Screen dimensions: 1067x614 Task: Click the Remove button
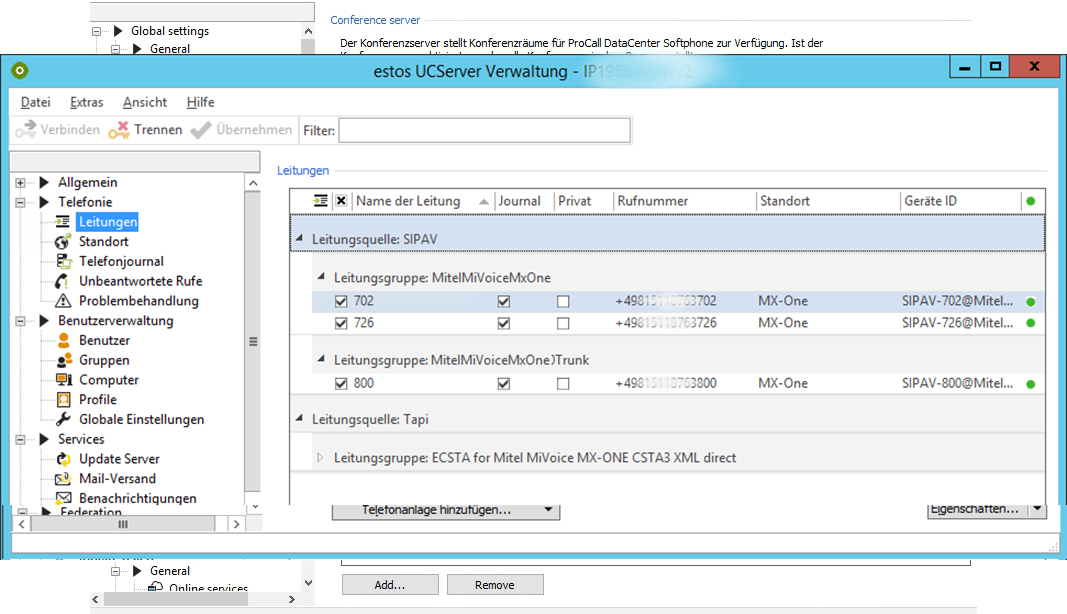coord(494,585)
